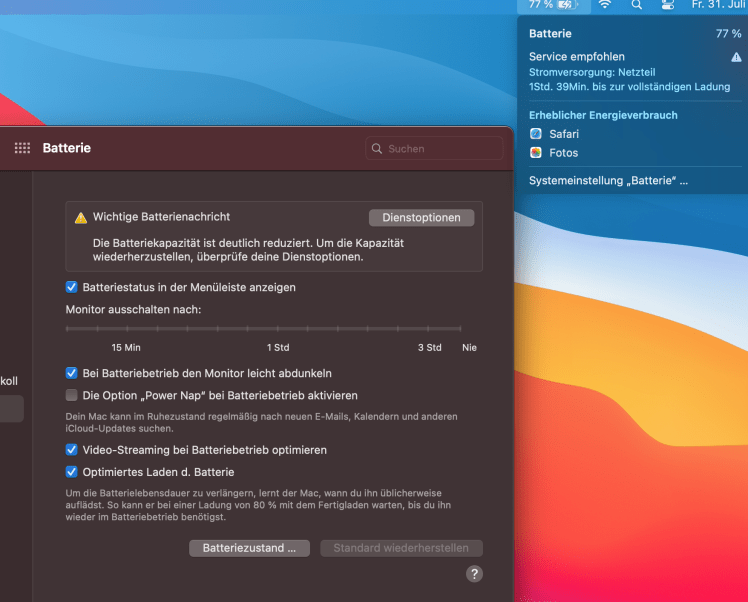Uncheck Bei Batteriebetrieb den Monitor leicht abdunkeln

tap(72, 373)
